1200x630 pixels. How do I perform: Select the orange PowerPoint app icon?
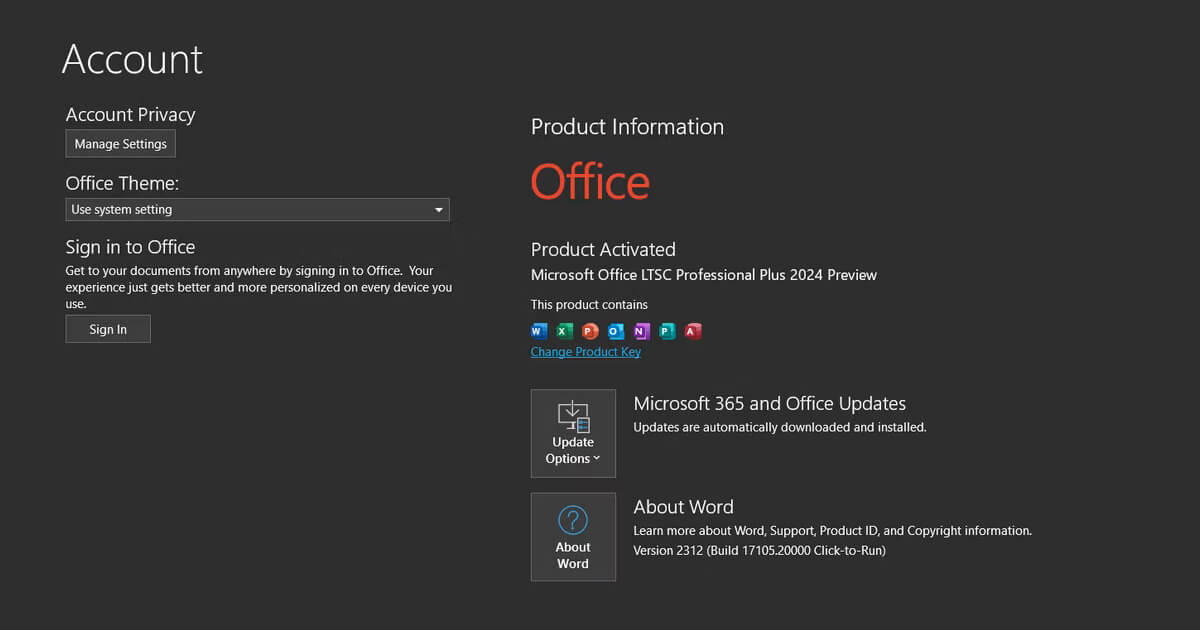click(x=590, y=331)
